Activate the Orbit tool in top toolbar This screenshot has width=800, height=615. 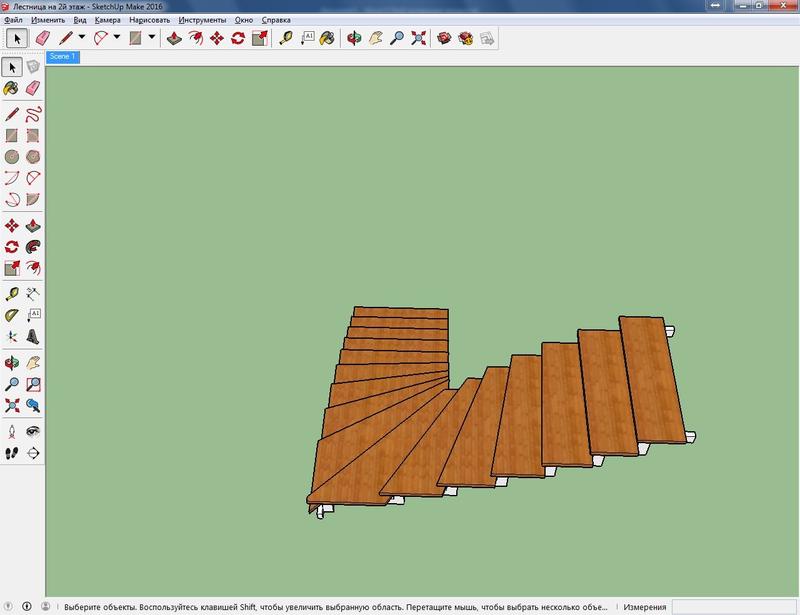353,38
